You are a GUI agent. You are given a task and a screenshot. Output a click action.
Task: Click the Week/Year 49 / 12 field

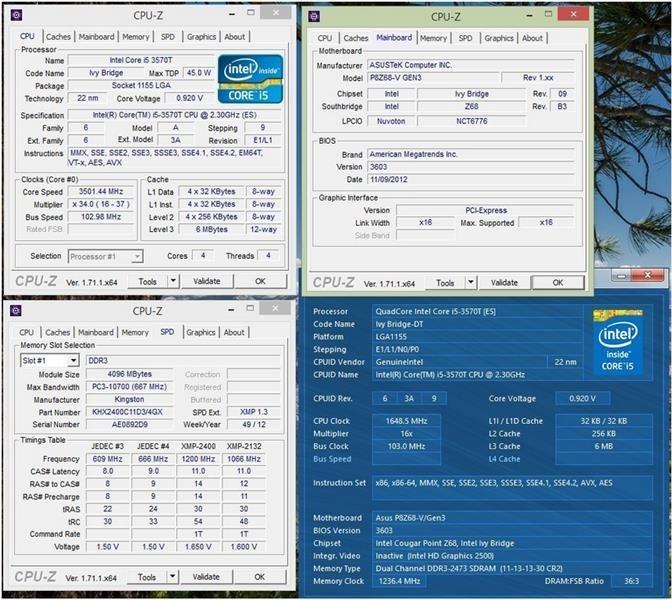click(254, 424)
